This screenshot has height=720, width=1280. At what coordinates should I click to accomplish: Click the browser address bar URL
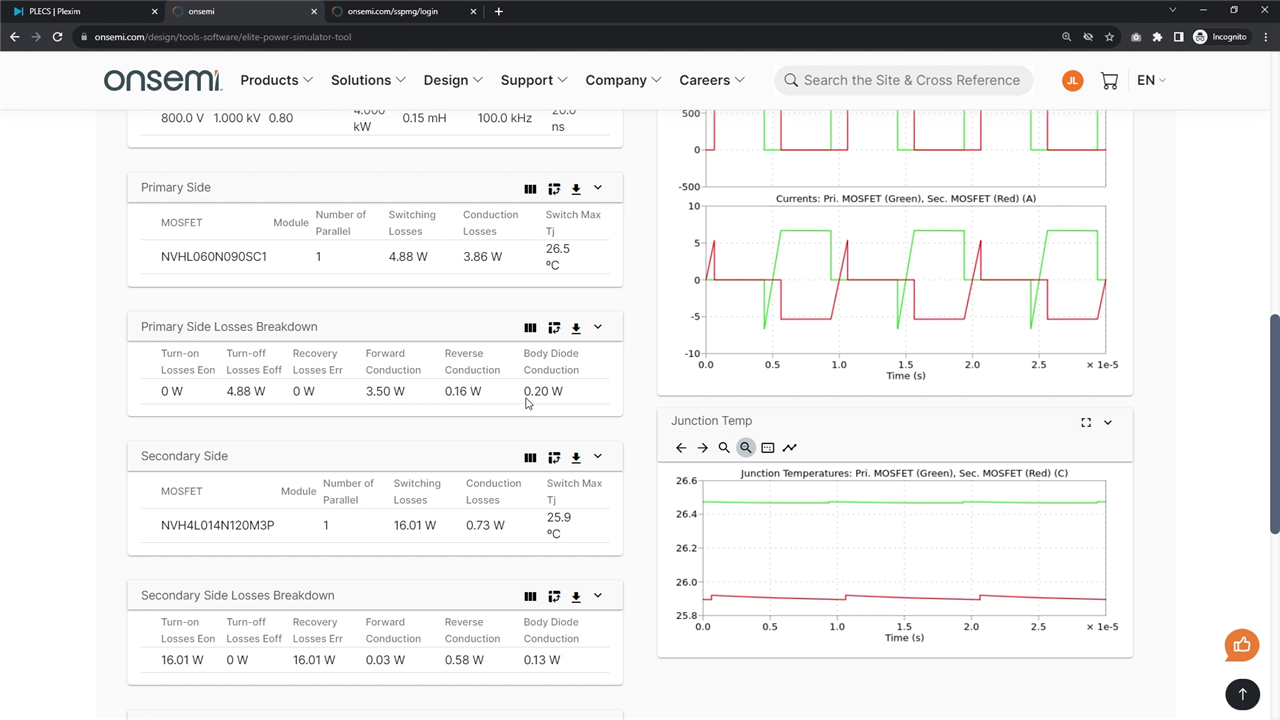click(223, 37)
